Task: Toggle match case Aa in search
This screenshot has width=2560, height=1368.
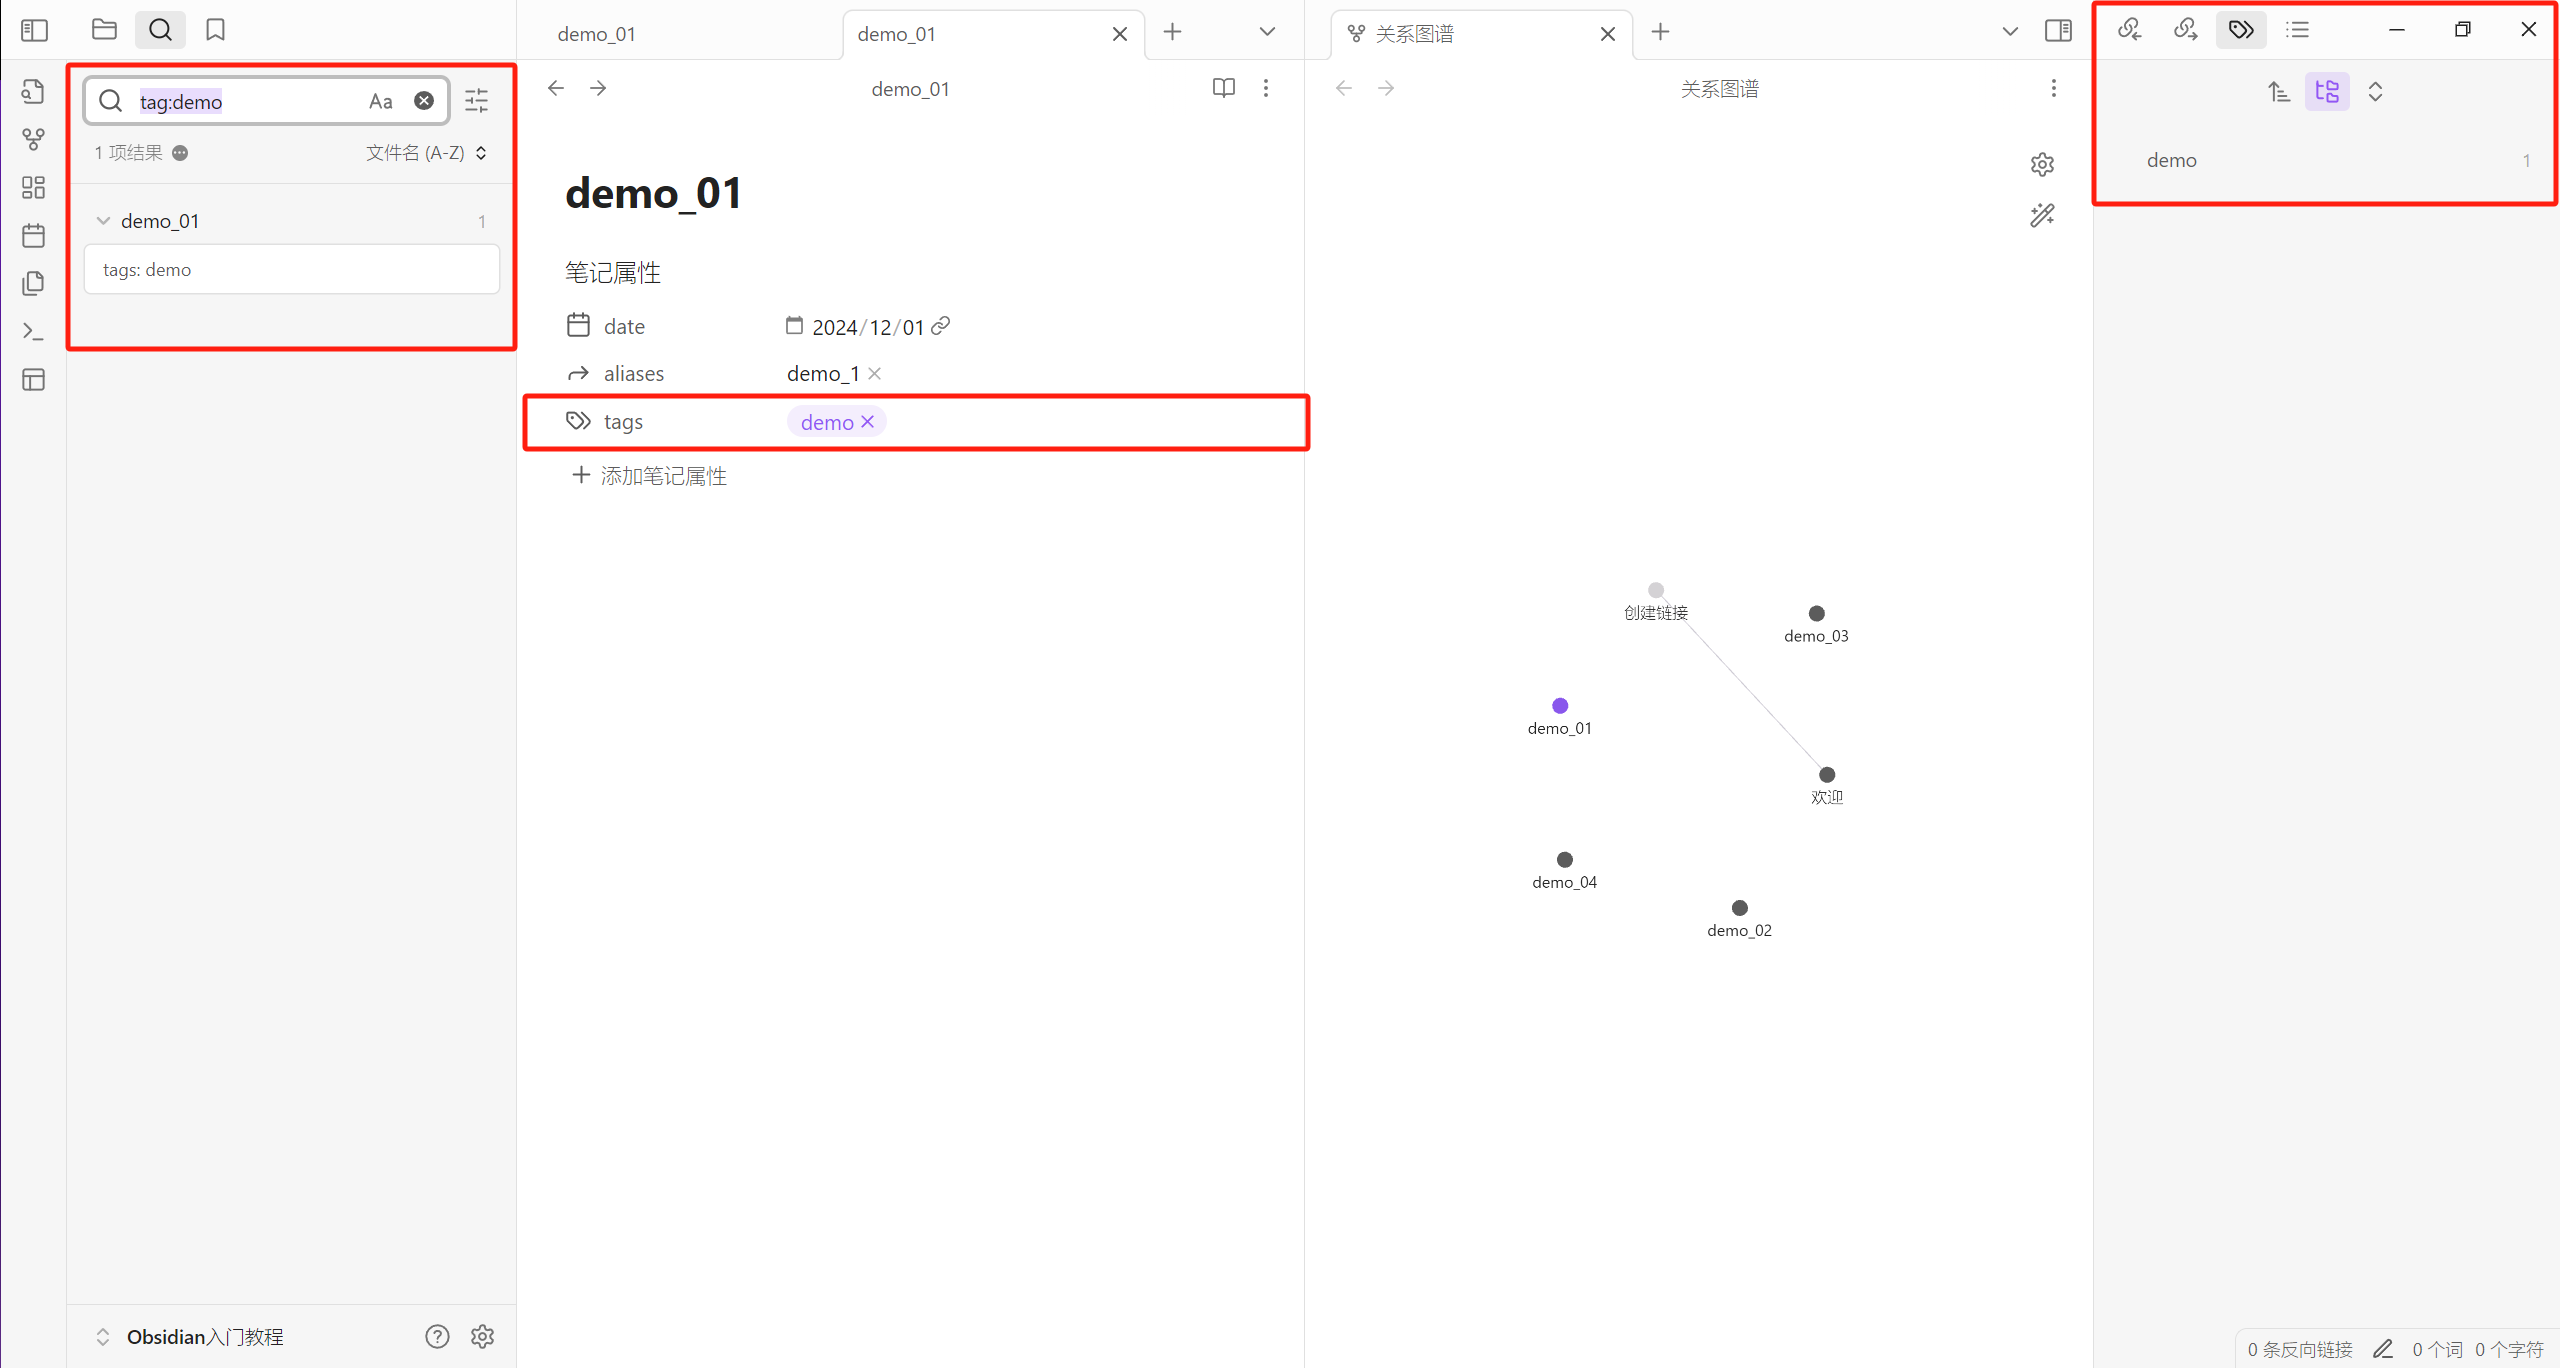Action: (x=380, y=101)
